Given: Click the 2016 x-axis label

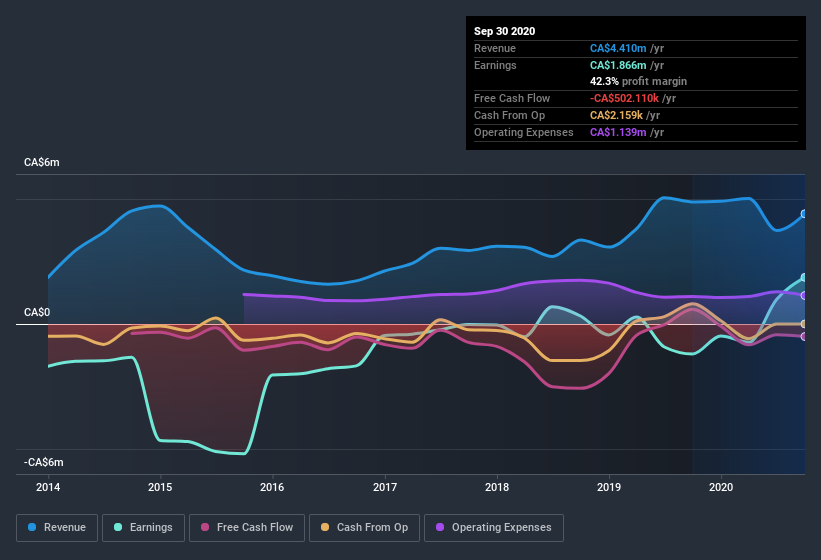Looking at the screenshot, I should [x=272, y=487].
